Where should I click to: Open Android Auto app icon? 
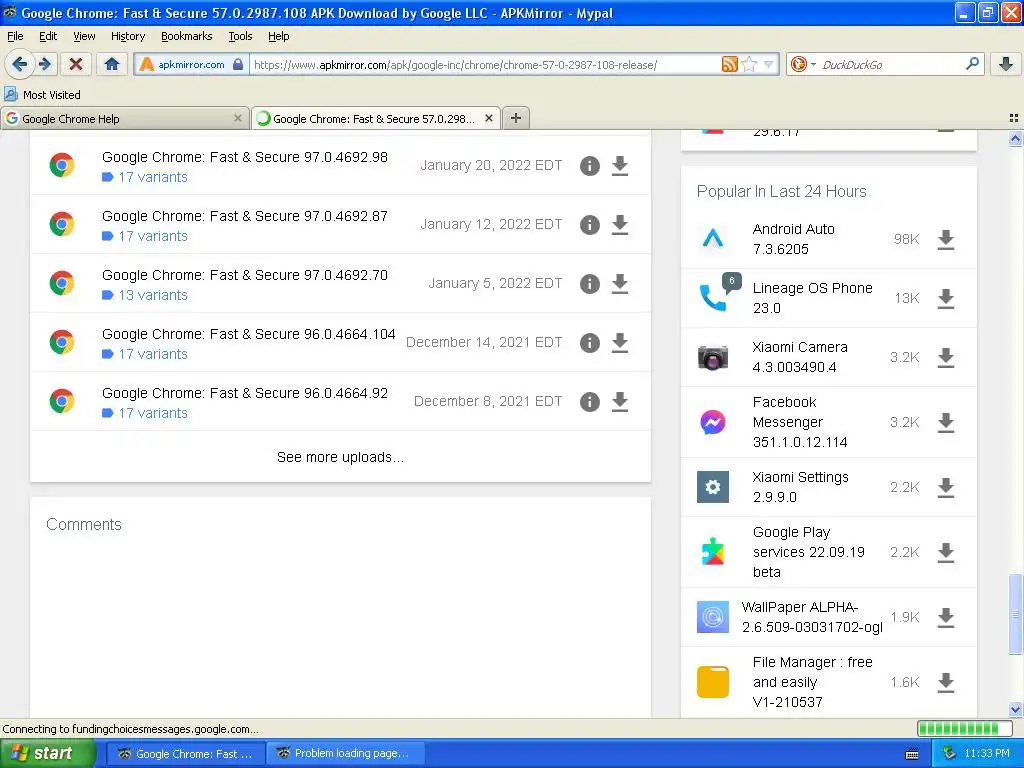(712, 239)
